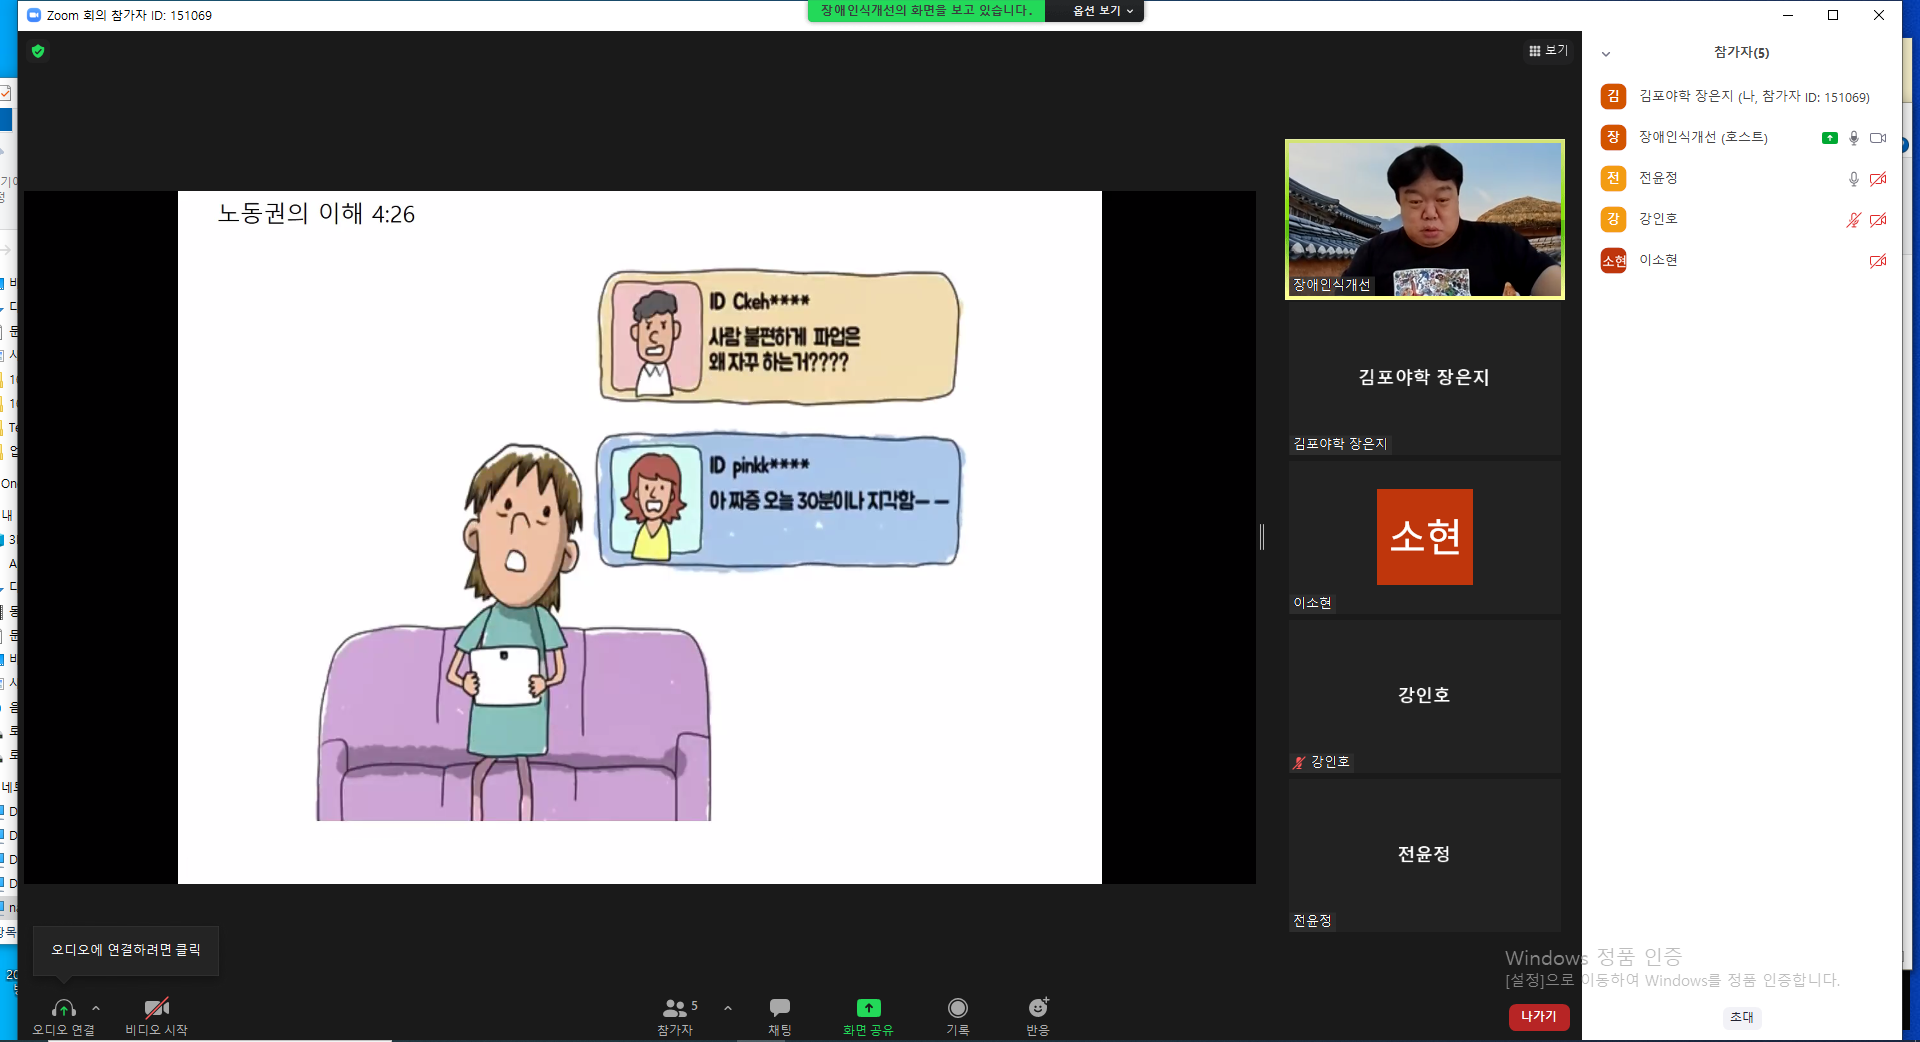
Task: Click 강인호's muted microphone icon
Action: click(1854, 220)
